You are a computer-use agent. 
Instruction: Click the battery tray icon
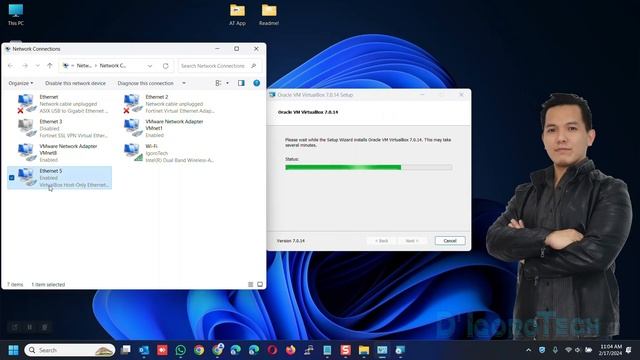click(x=588, y=350)
